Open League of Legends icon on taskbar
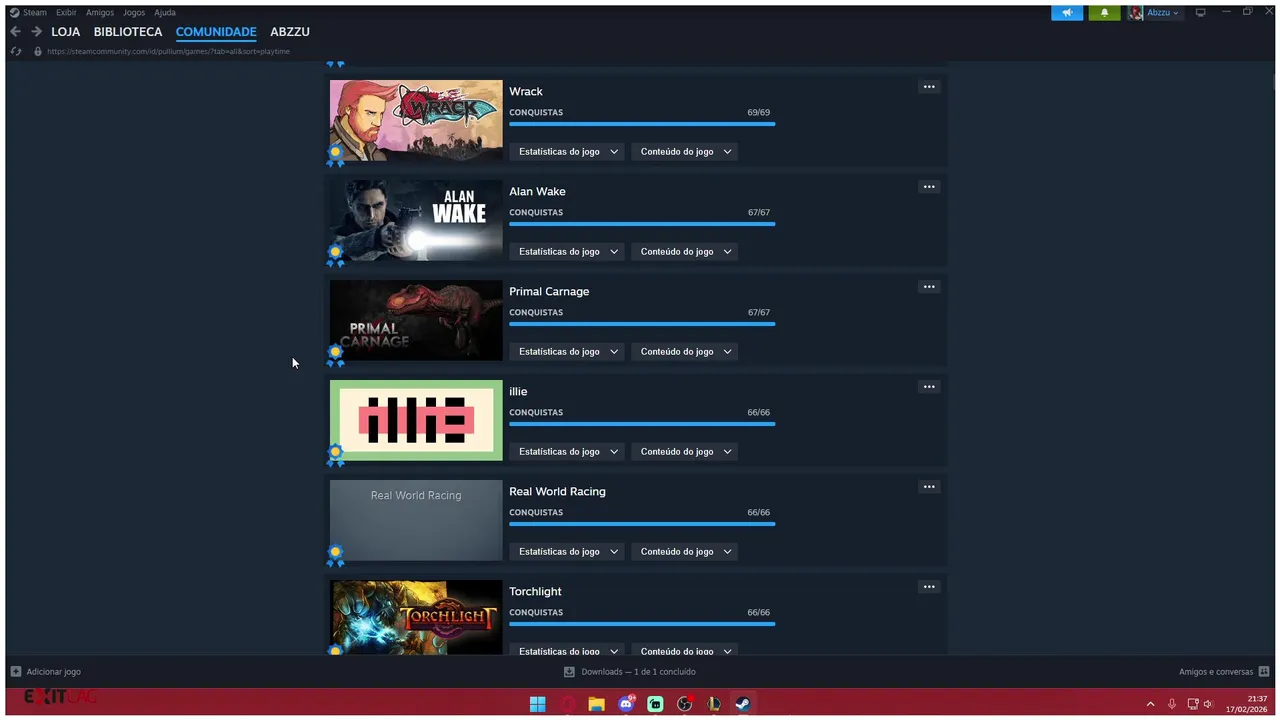 pyautogui.click(x=714, y=704)
